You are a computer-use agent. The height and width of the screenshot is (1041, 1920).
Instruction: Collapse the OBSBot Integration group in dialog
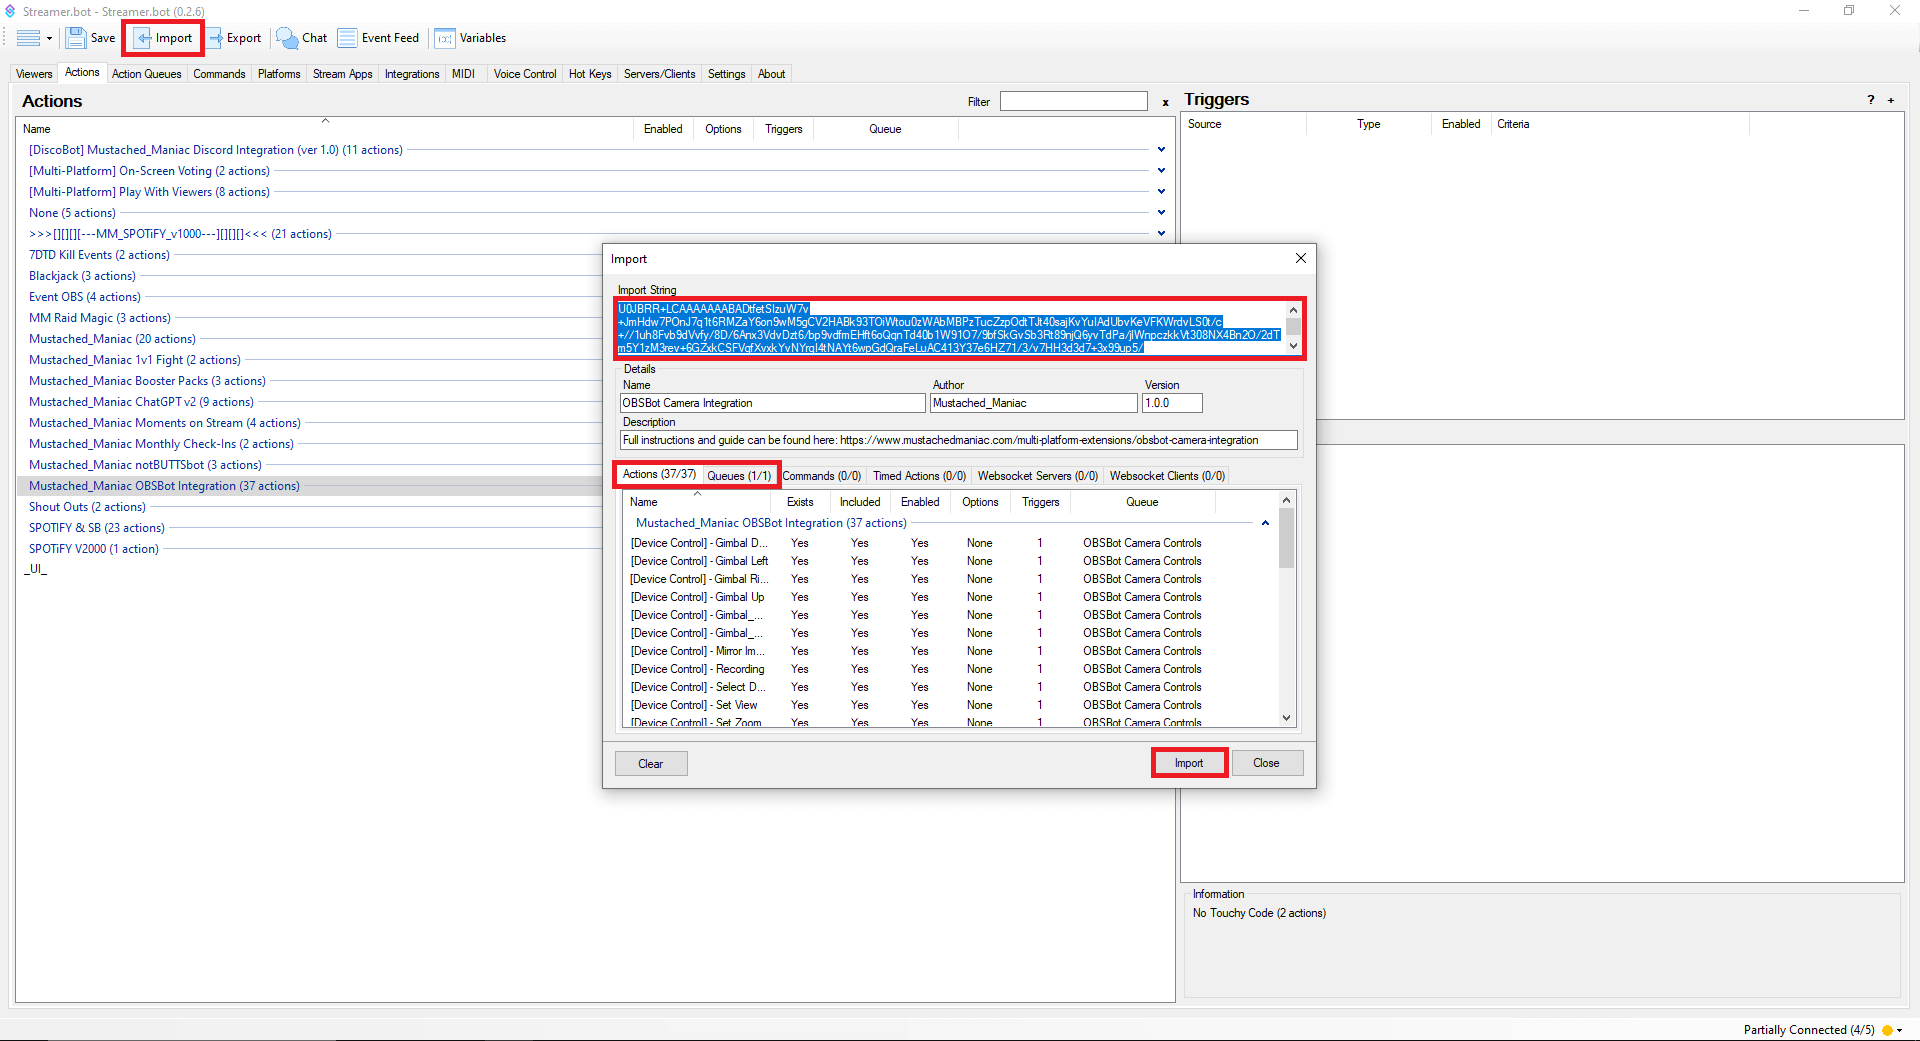click(1265, 523)
